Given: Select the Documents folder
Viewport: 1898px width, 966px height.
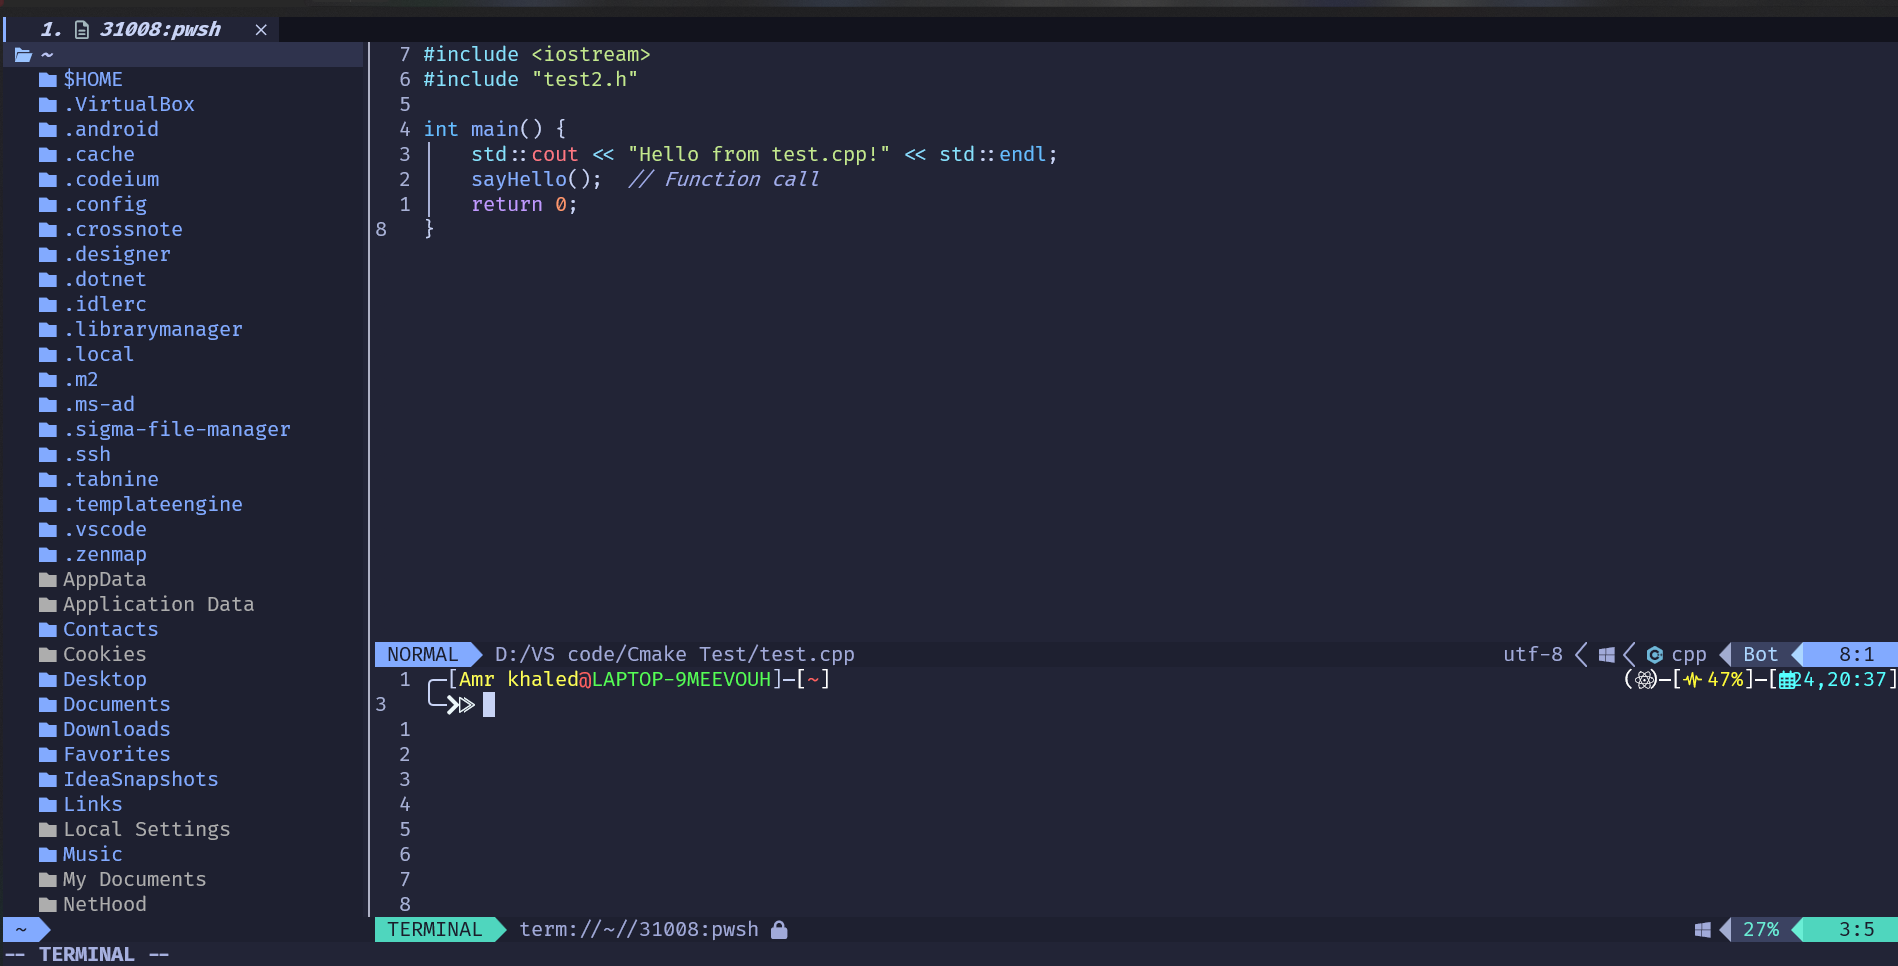Looking at the screenshot, I should click(116, 705).
